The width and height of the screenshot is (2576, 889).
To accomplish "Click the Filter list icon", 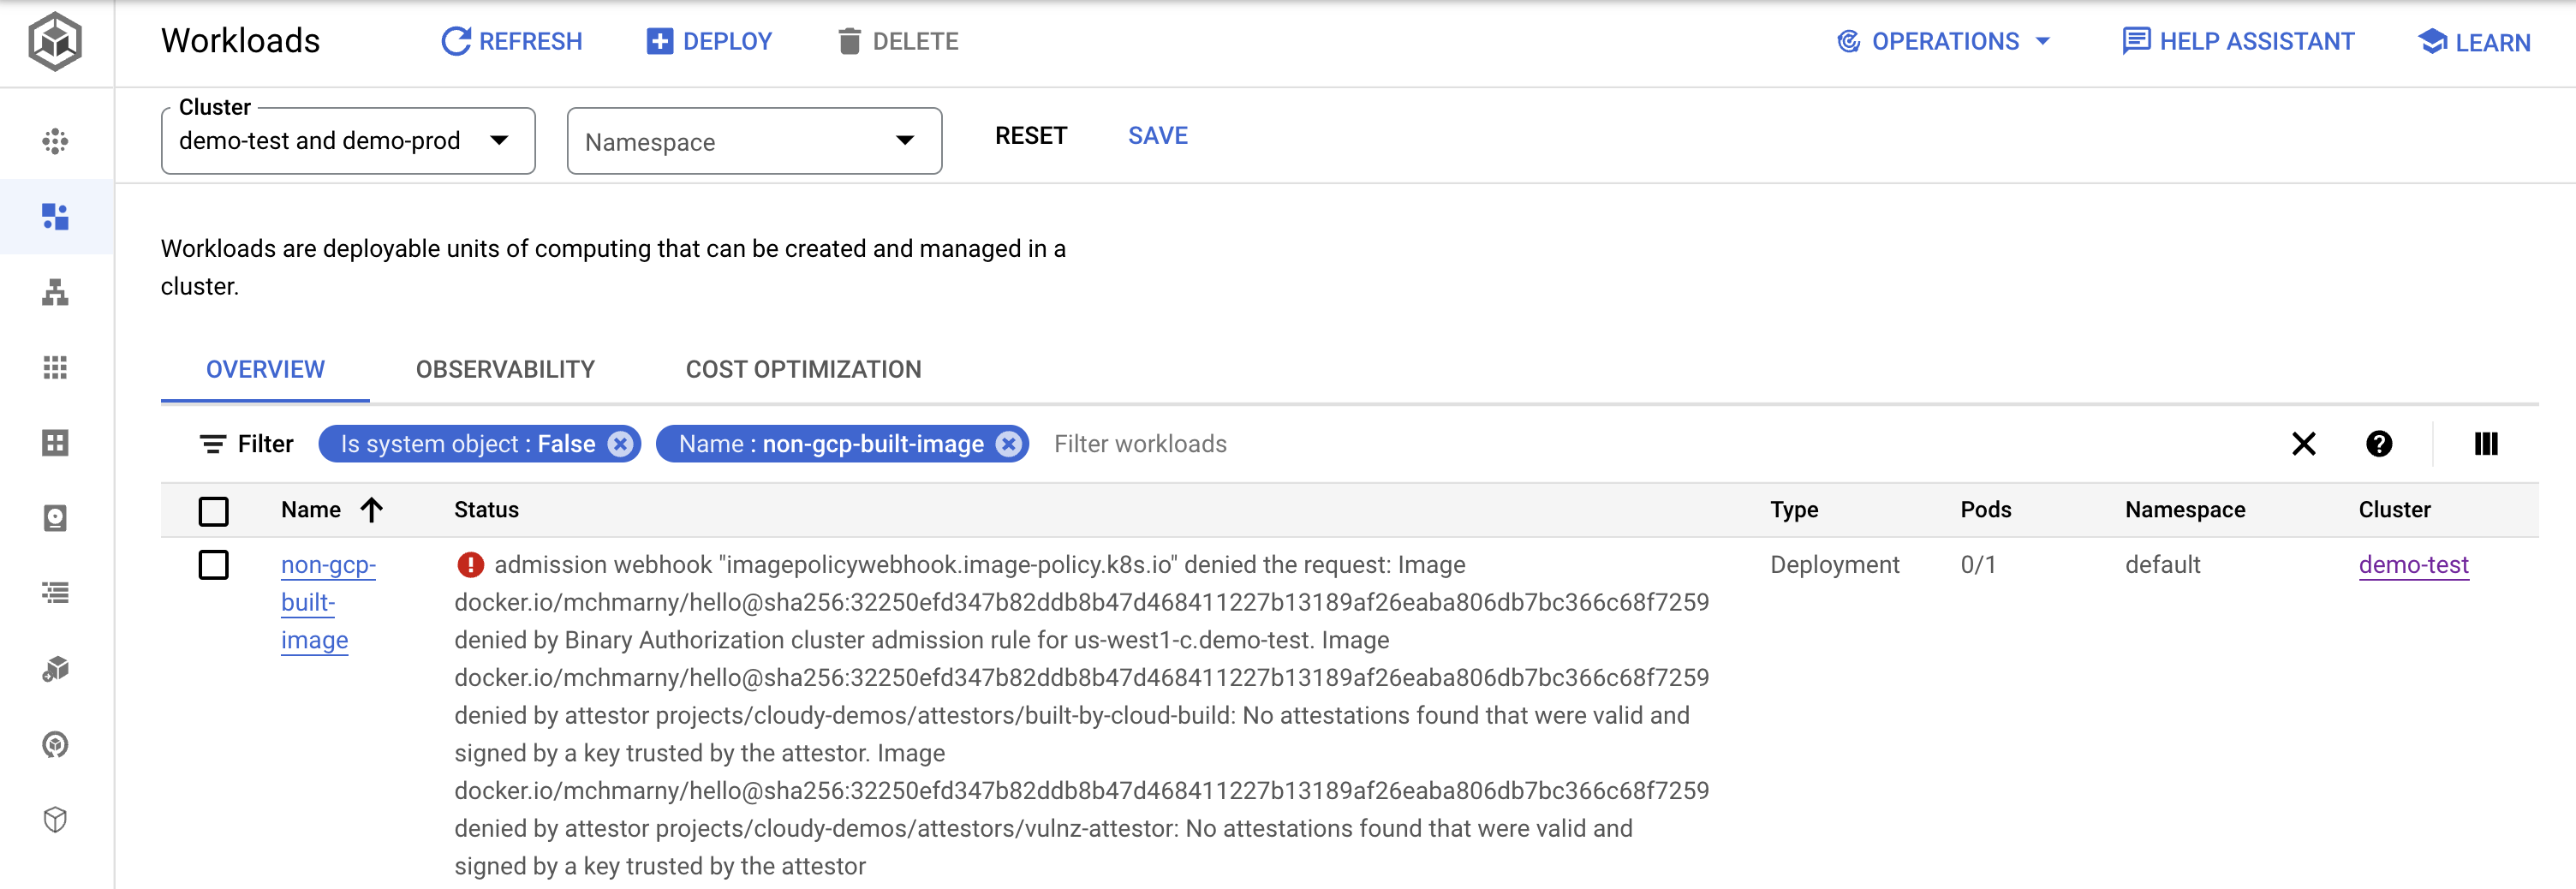I will pos(212,444).
